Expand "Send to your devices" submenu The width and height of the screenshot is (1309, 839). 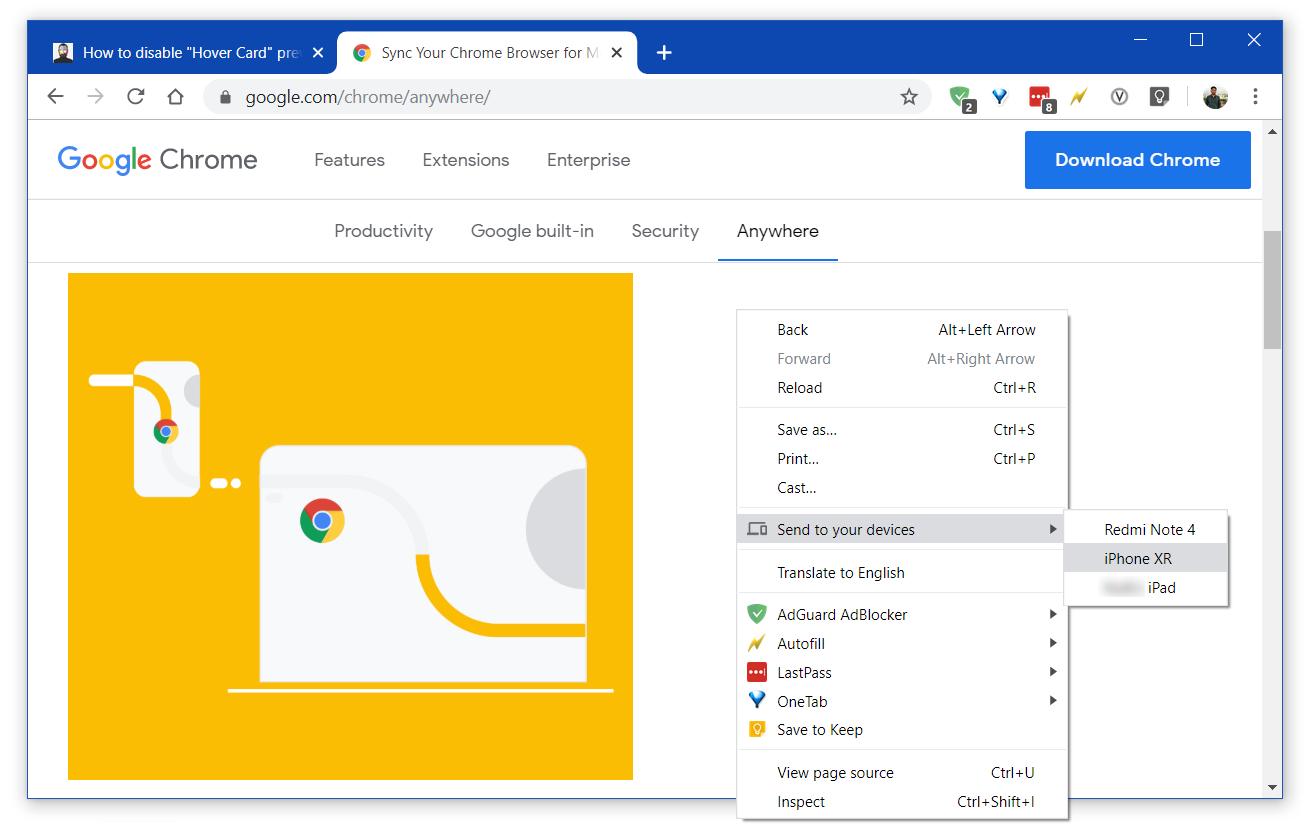pos(902,530)
